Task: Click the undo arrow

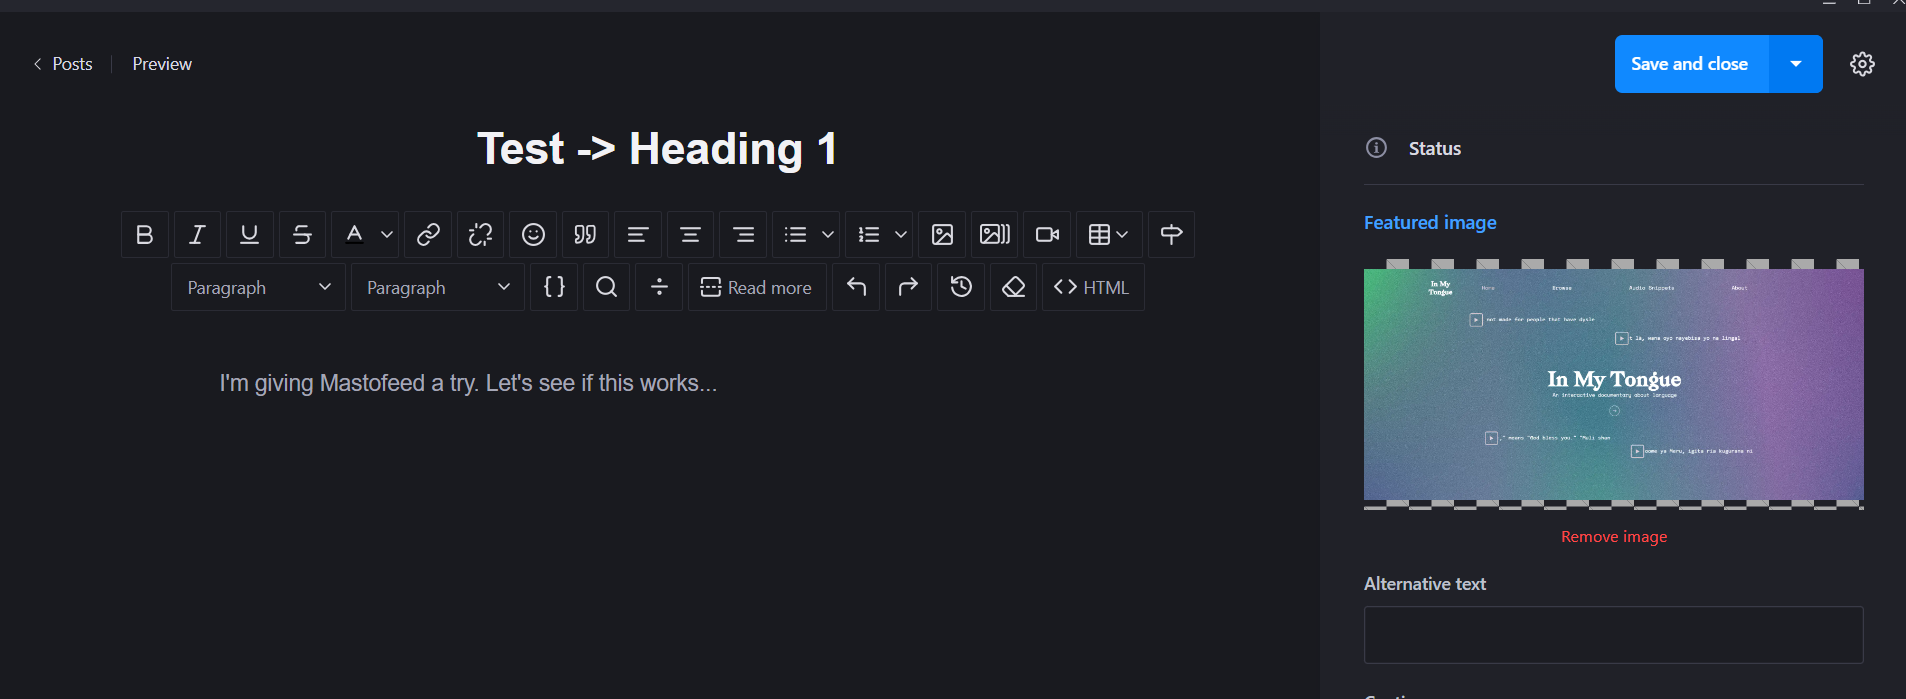Action: (x=856, y=287)
